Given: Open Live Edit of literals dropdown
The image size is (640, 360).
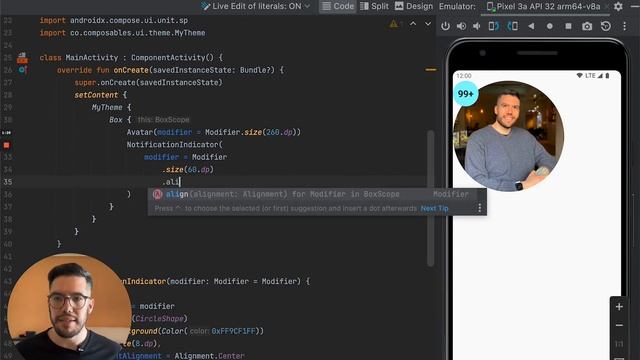Looking at the screenshot, I should 256,6.
